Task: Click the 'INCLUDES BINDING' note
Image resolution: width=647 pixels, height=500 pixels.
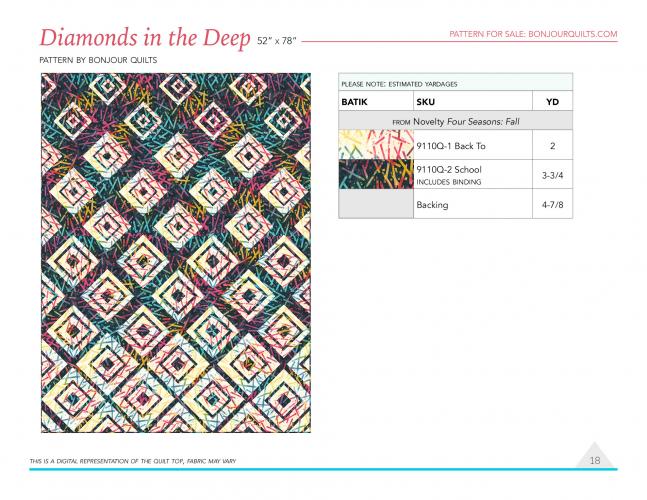Action: [449, 182]
